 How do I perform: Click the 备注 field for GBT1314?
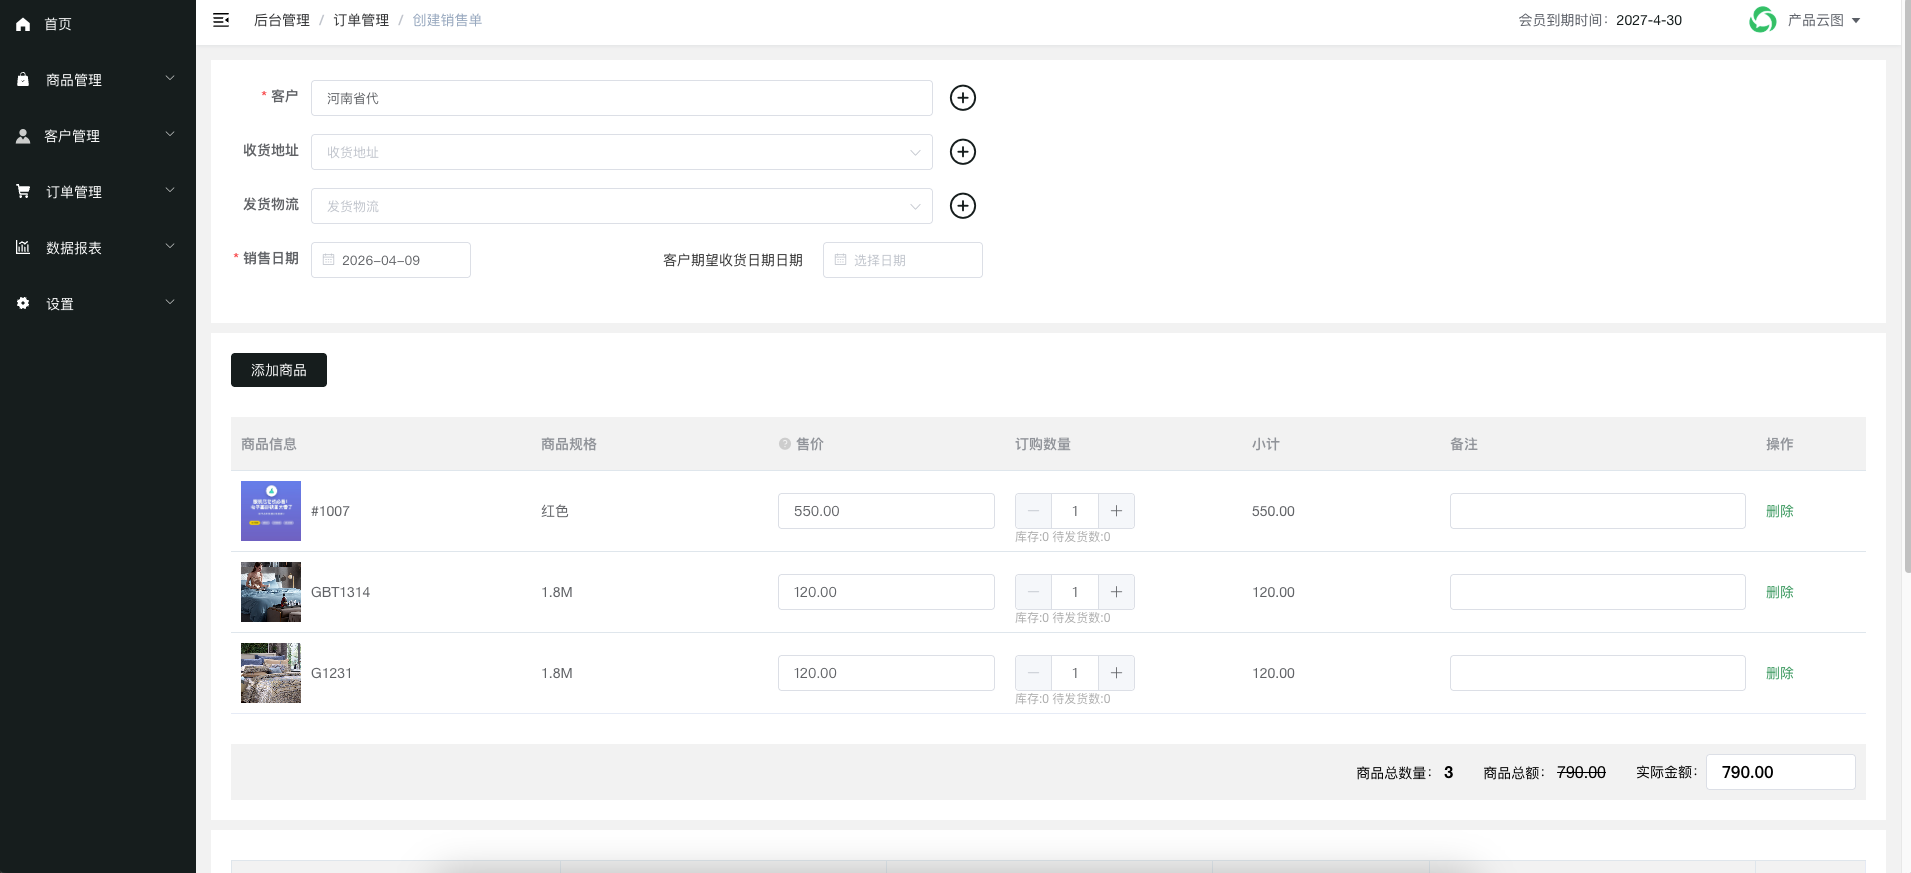click(x=1598, y=592)
